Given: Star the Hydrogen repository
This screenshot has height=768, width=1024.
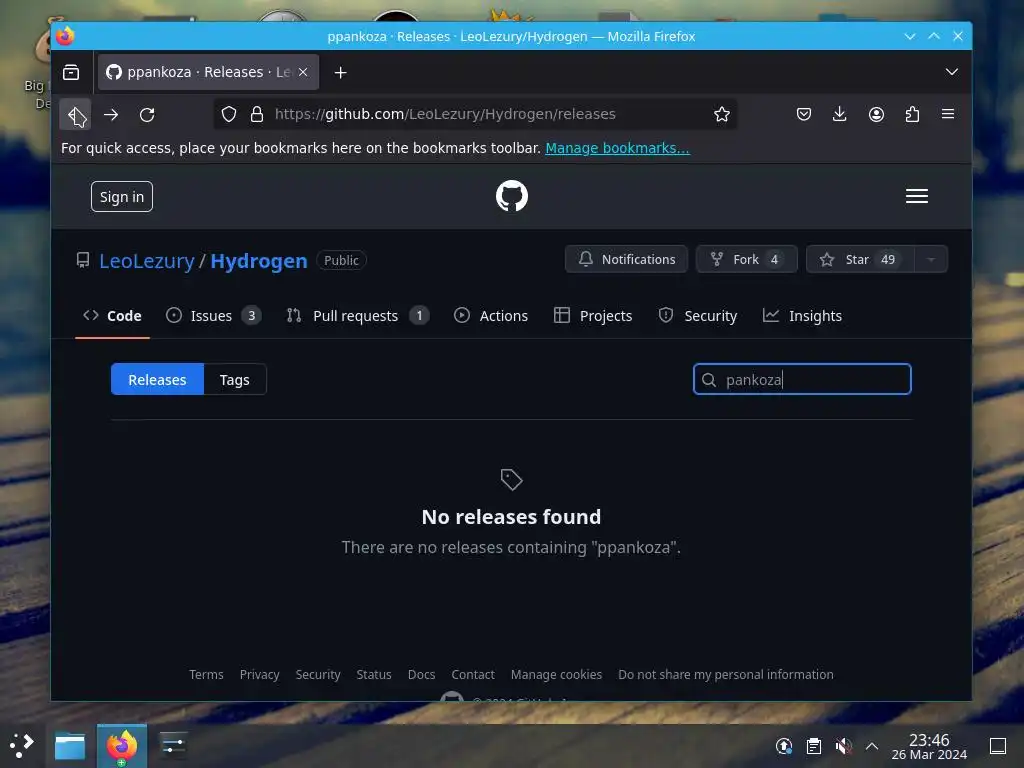Looking at the screenshot, I should pyautogui.click(x=860, y=259).
